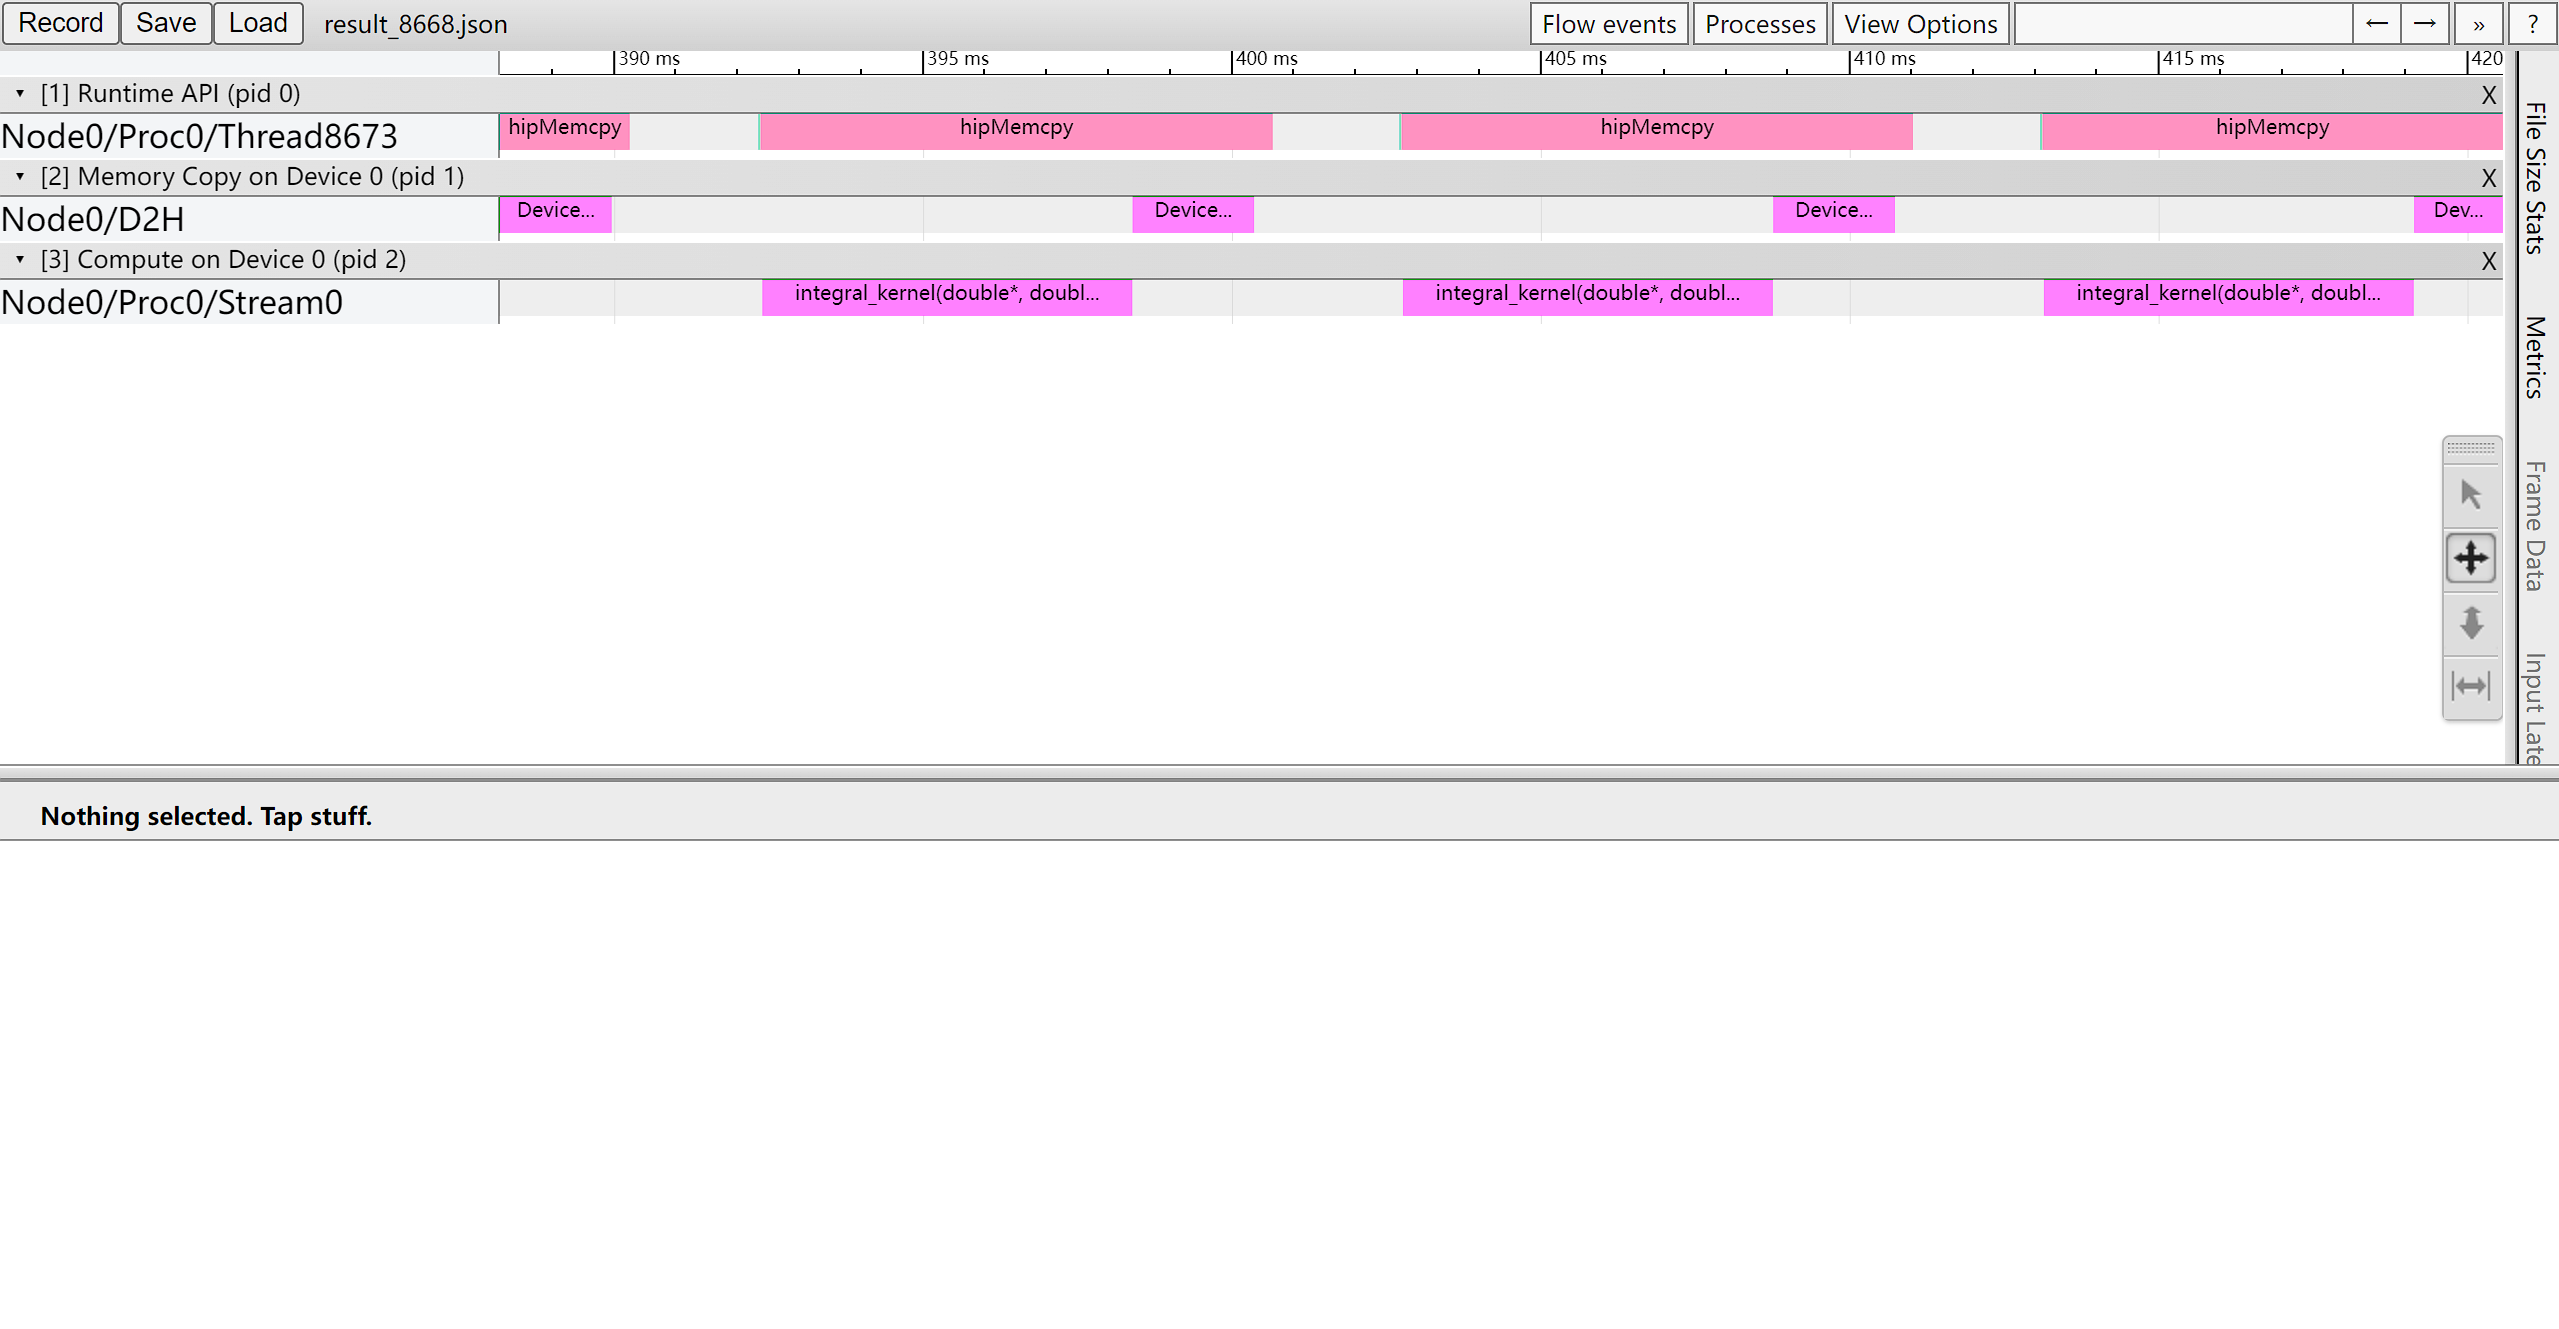2559x1329 pixels.
Task: Close the Runtime API process row
Action: 2488,95
